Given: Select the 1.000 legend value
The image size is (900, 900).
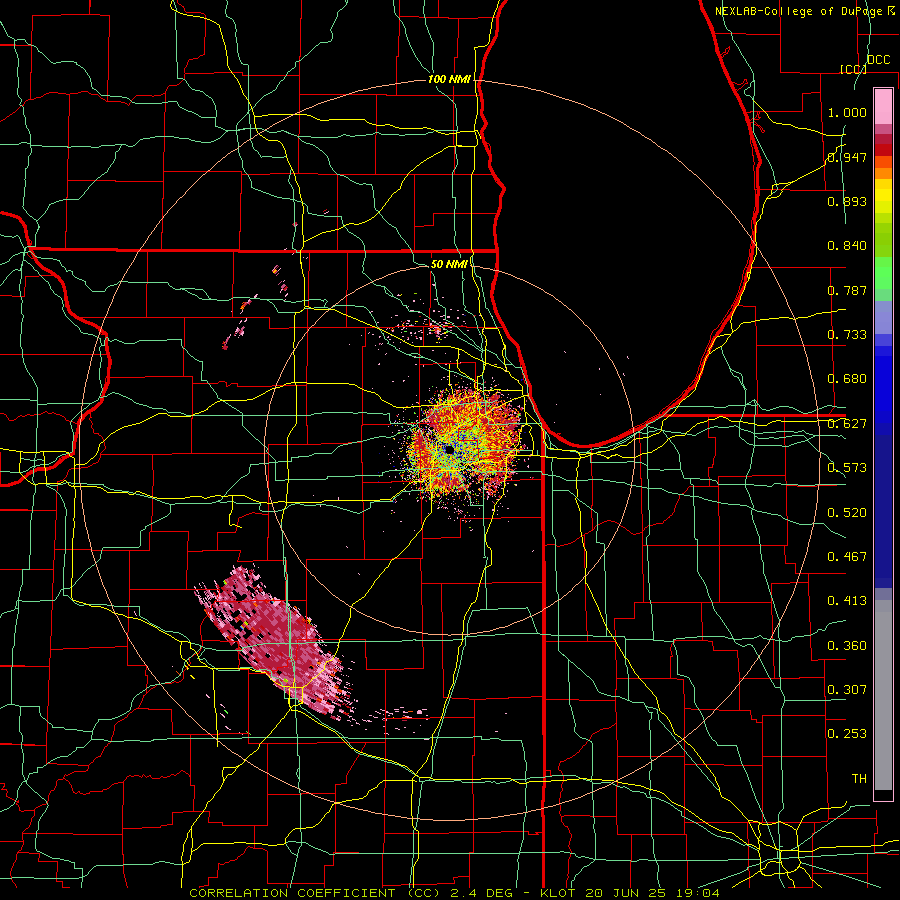Looking at the screenshot, I should click(x=847, y=112).
